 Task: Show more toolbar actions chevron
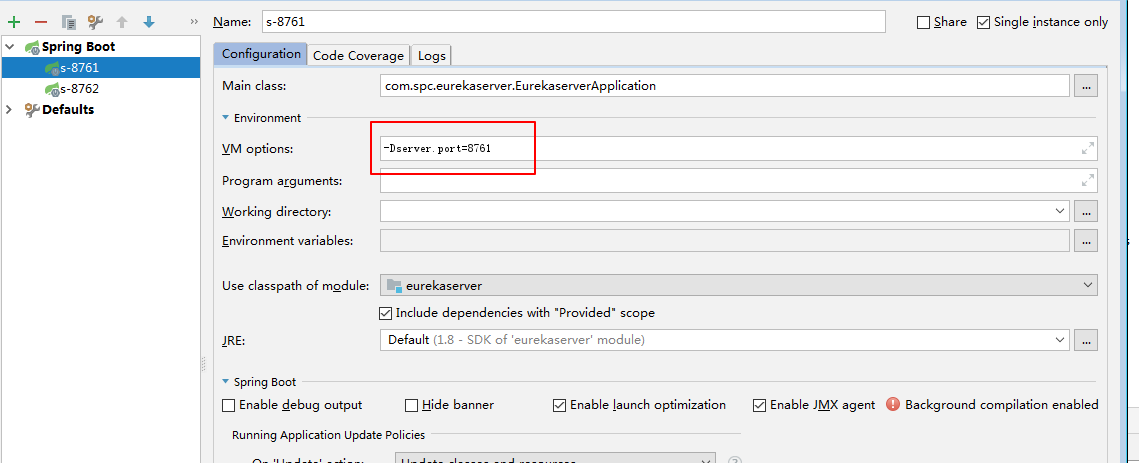pyautogui.click(x=194, y=22)
